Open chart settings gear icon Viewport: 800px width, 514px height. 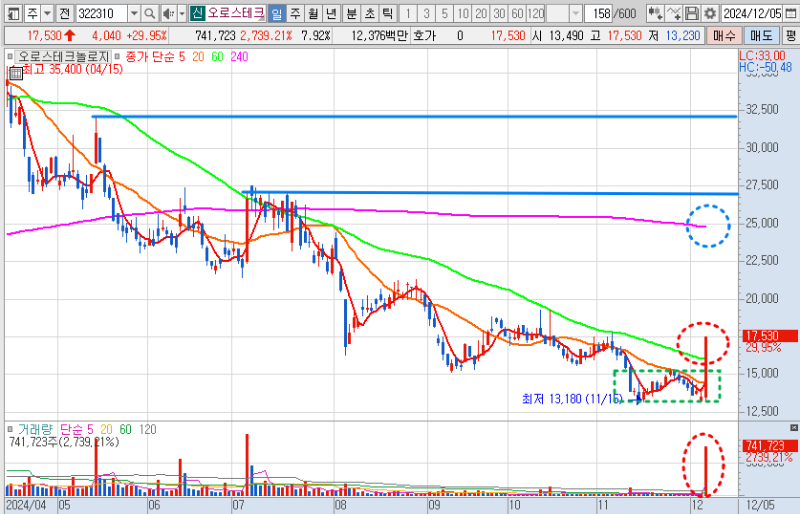coord(709,13)
